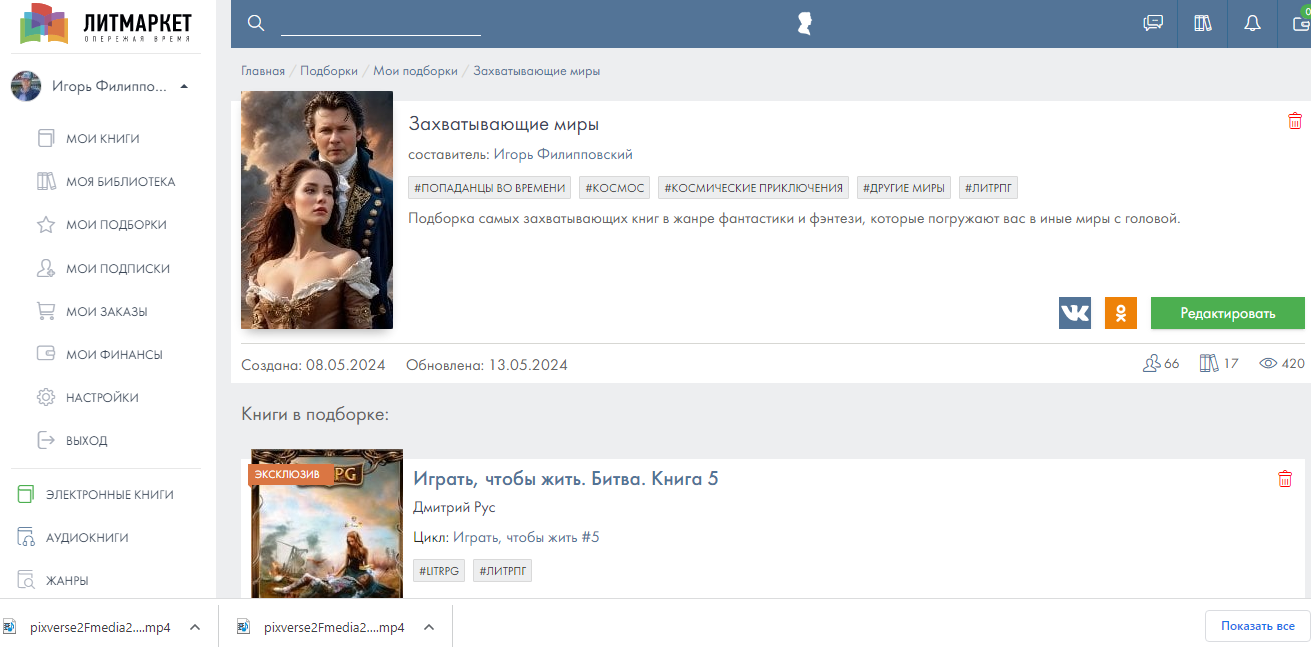Screen dimensions: 1311x647
Task: Click Показать все downloads button
Action: (1257, 626)
